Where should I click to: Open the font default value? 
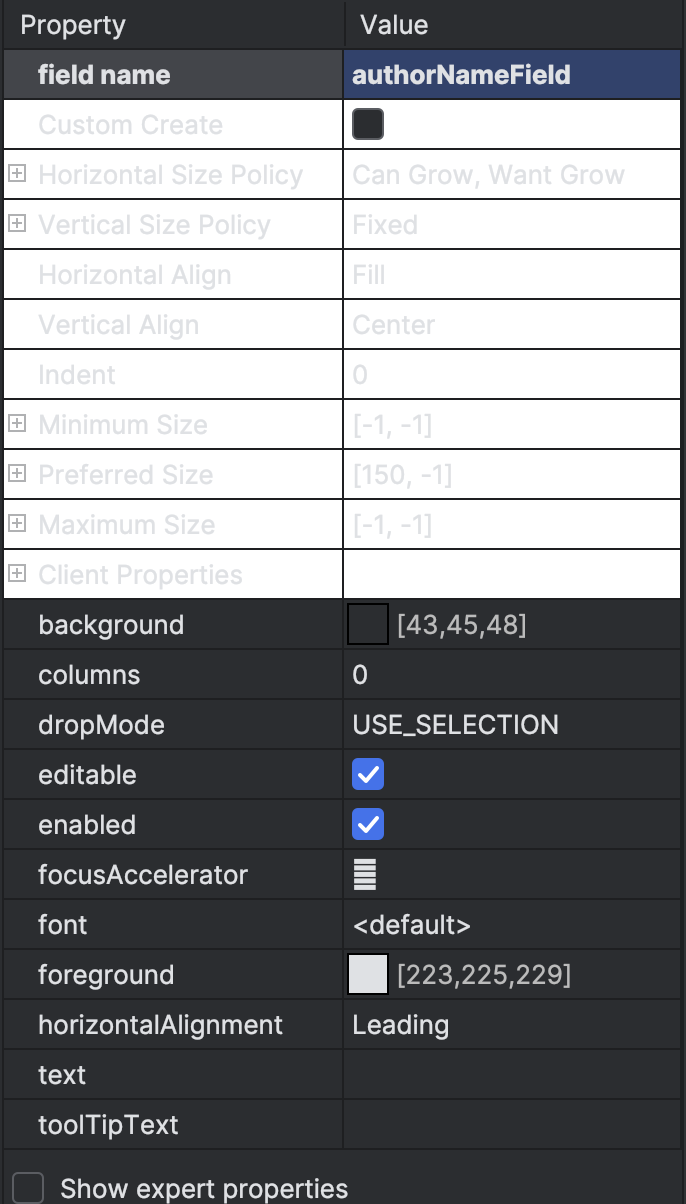(410, 924)
